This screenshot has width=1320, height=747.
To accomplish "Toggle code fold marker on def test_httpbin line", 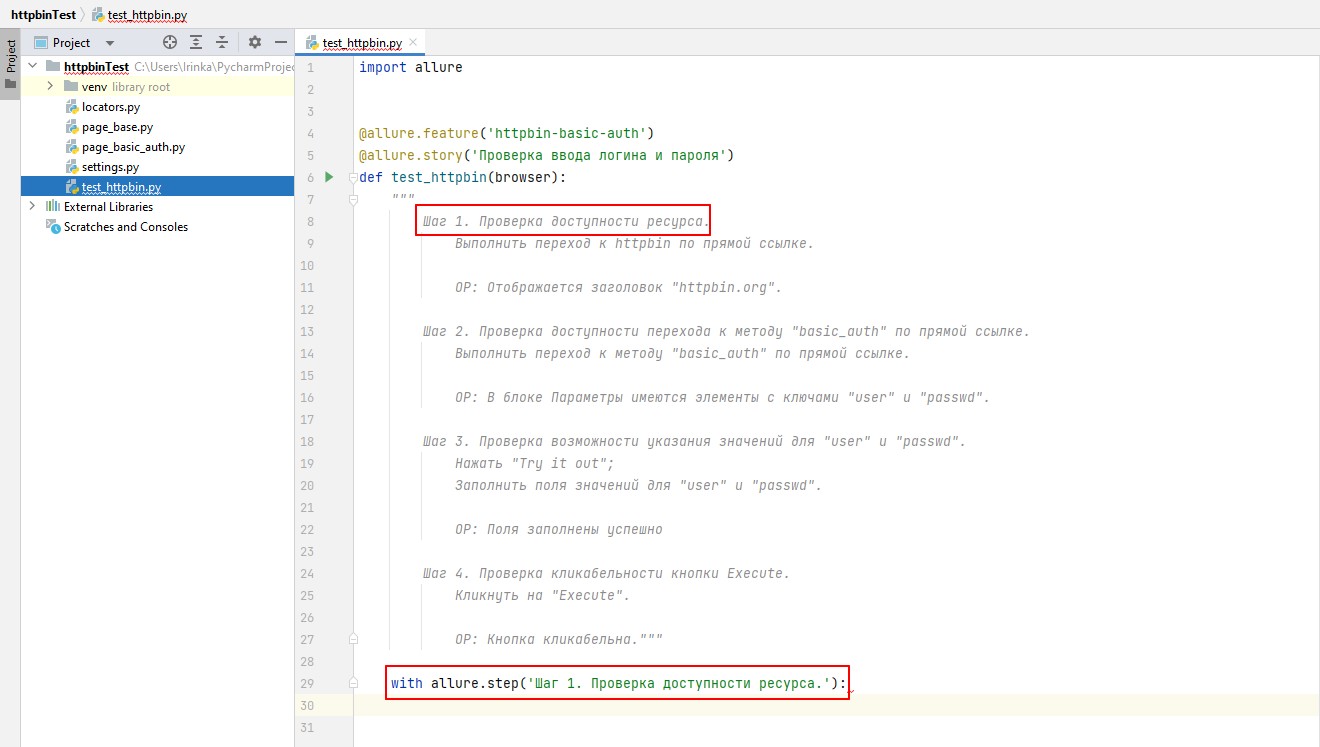I will (352, 178).
